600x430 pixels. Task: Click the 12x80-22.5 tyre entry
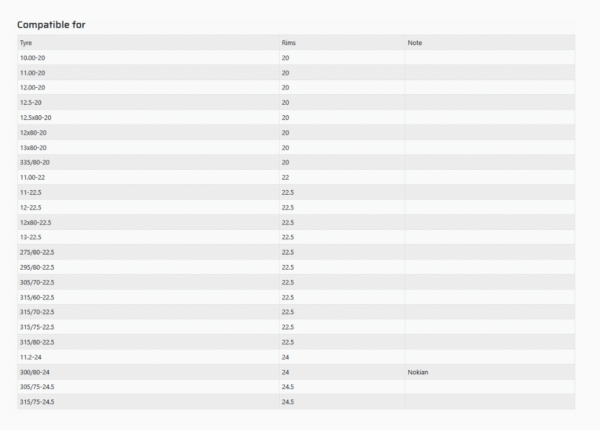coord(36,222)
